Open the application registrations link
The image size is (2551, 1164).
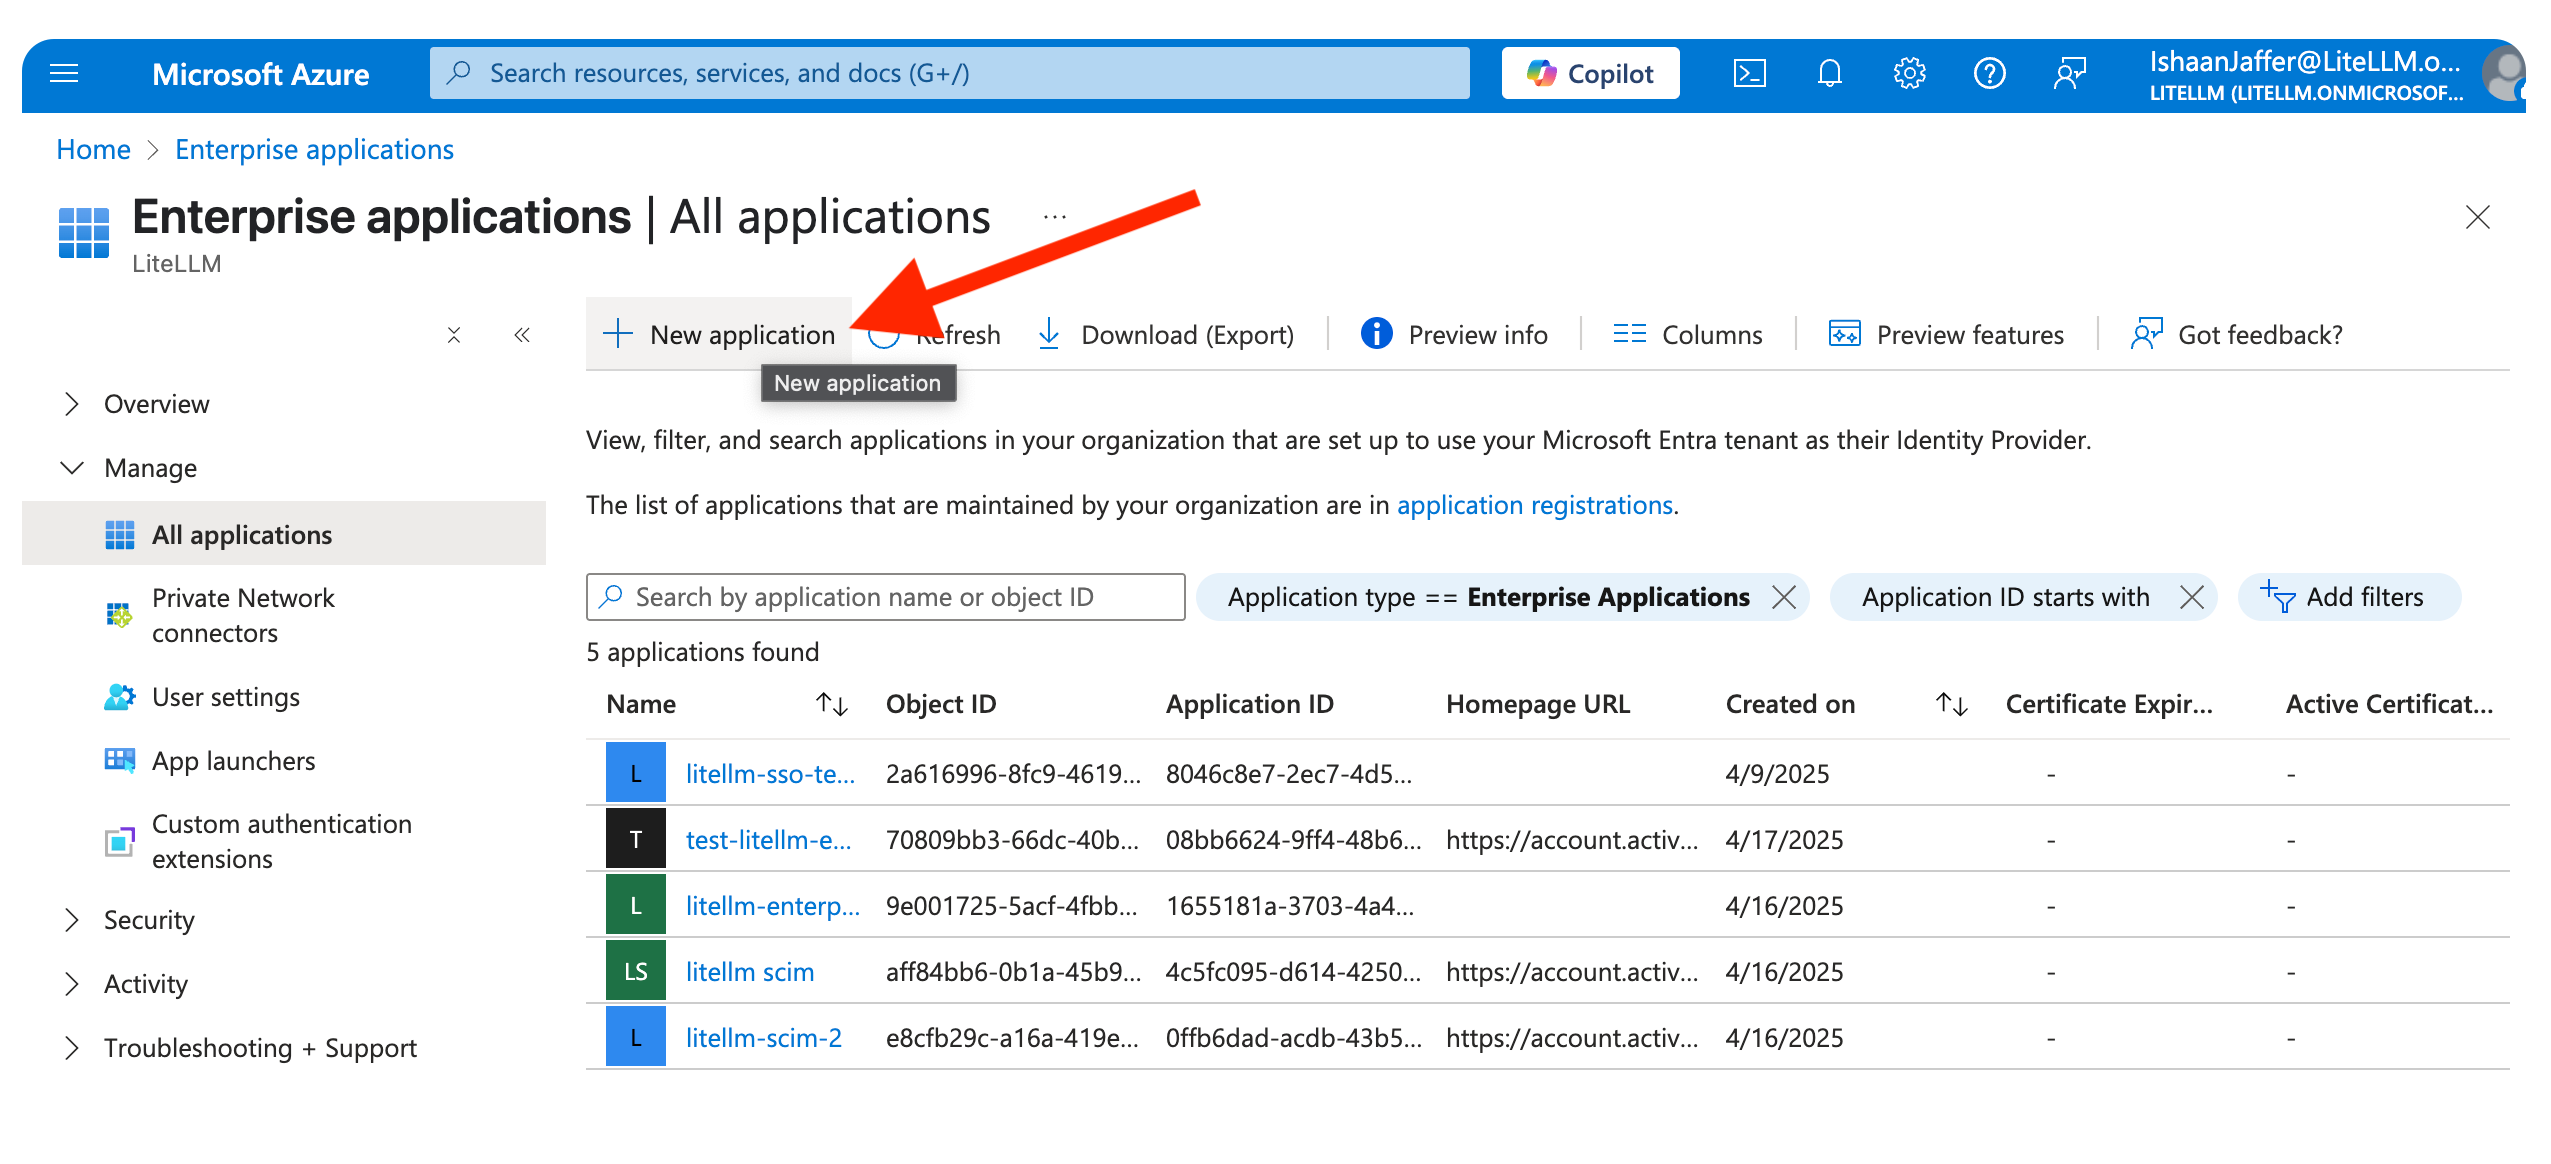(x=1534, y=505)
